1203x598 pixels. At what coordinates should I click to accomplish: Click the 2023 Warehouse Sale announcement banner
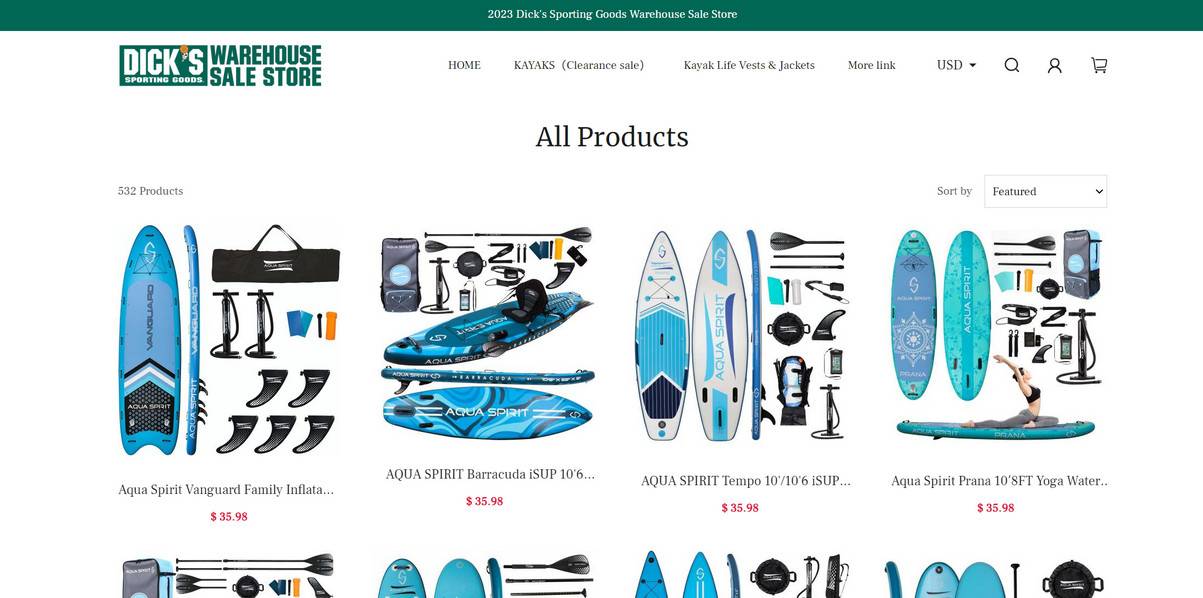[612, 14]
